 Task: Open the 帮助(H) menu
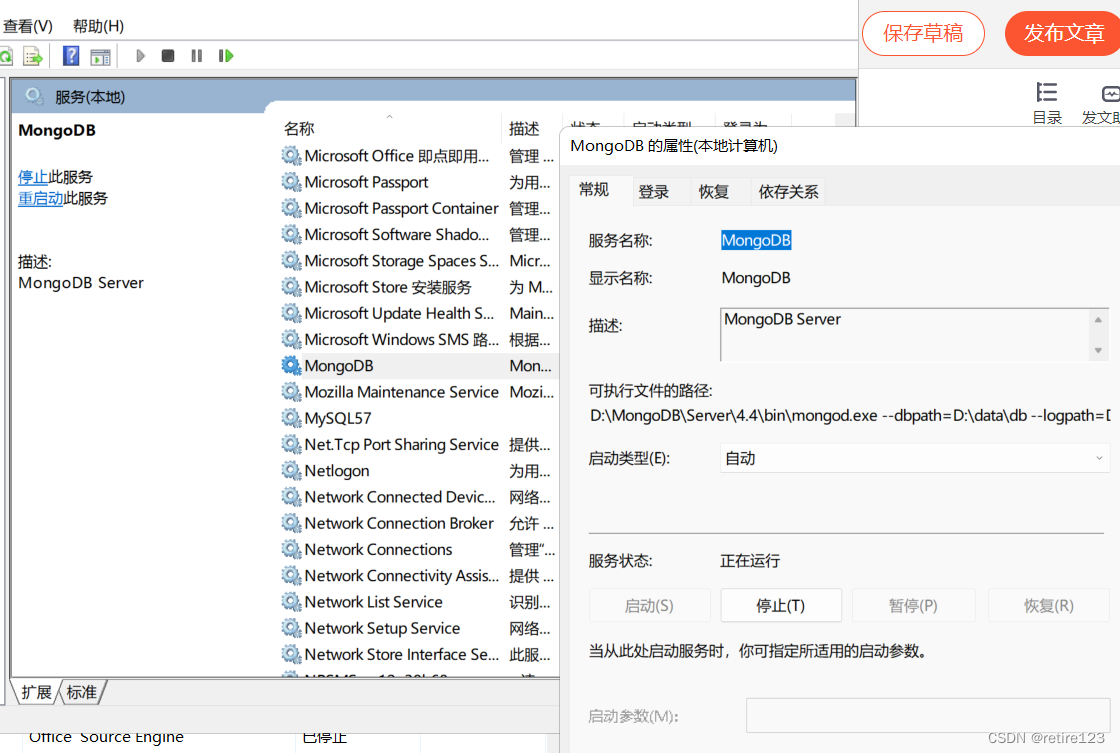point(99,26)
